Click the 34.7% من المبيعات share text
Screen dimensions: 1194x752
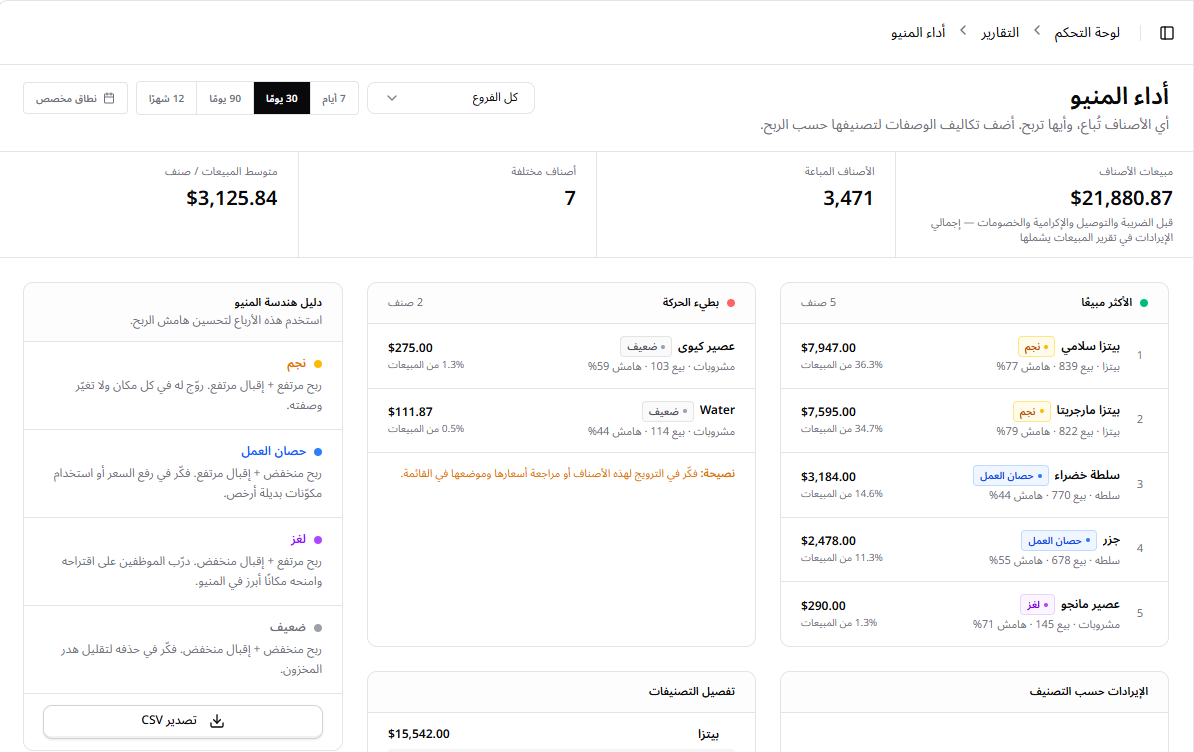pos(841,429)
